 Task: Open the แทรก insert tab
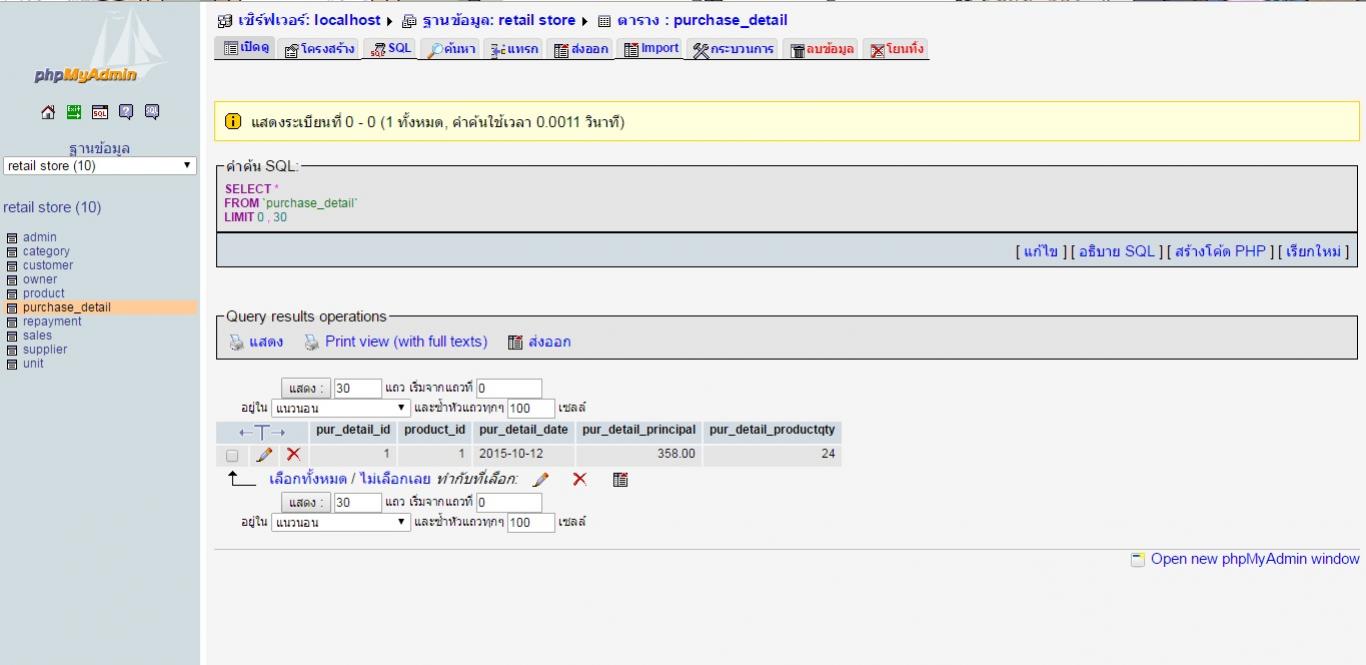click(514, 49)
